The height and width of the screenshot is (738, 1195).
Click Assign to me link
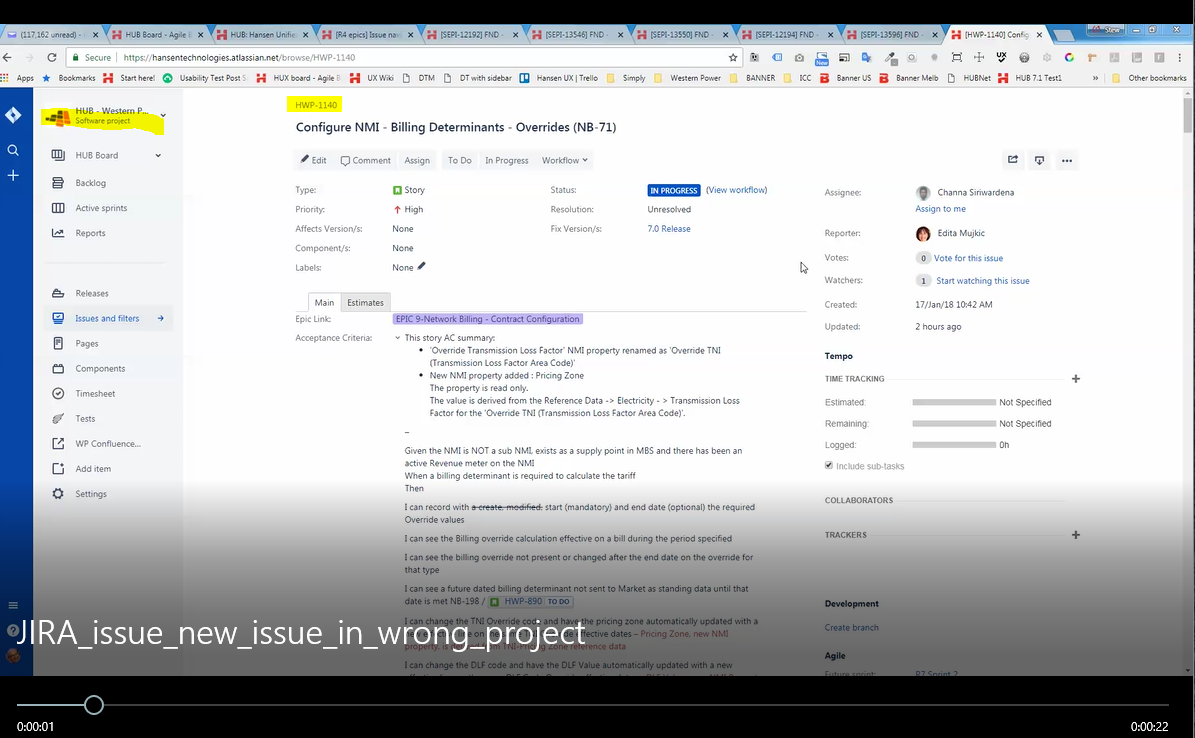coord(940,209)
